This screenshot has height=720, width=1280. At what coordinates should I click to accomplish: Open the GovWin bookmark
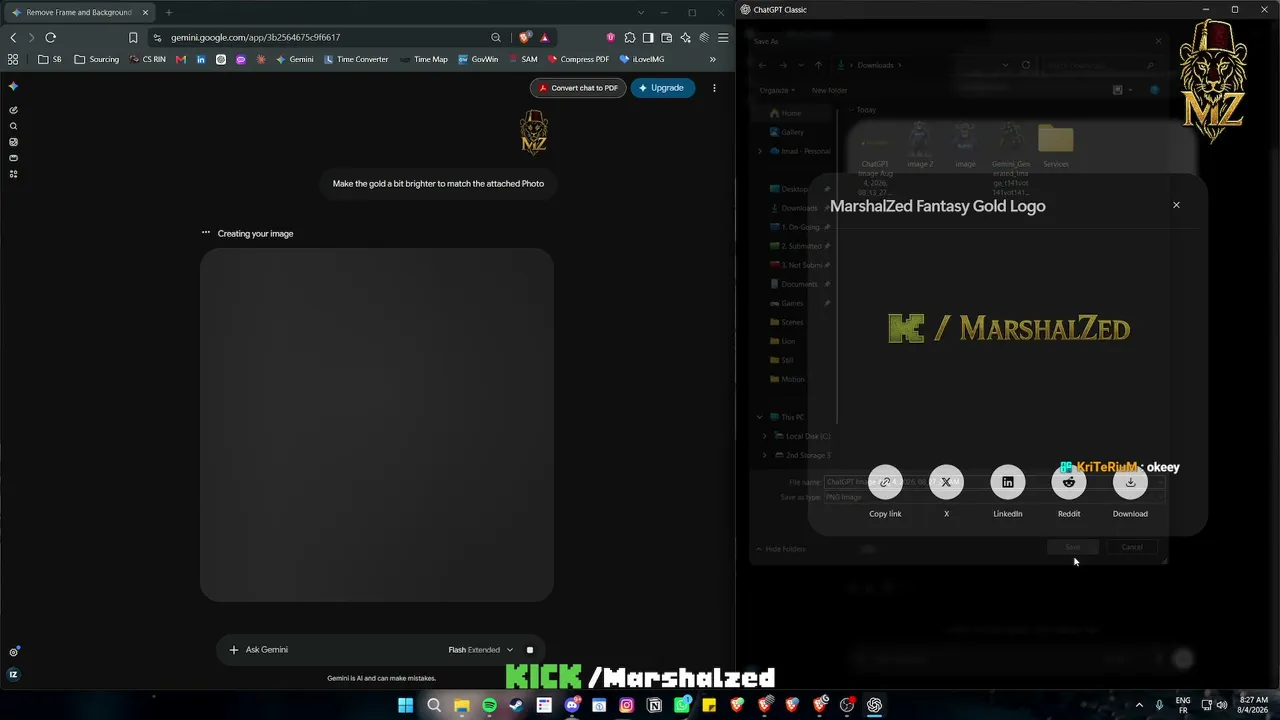pyautogui.click(x=478, y=59)
